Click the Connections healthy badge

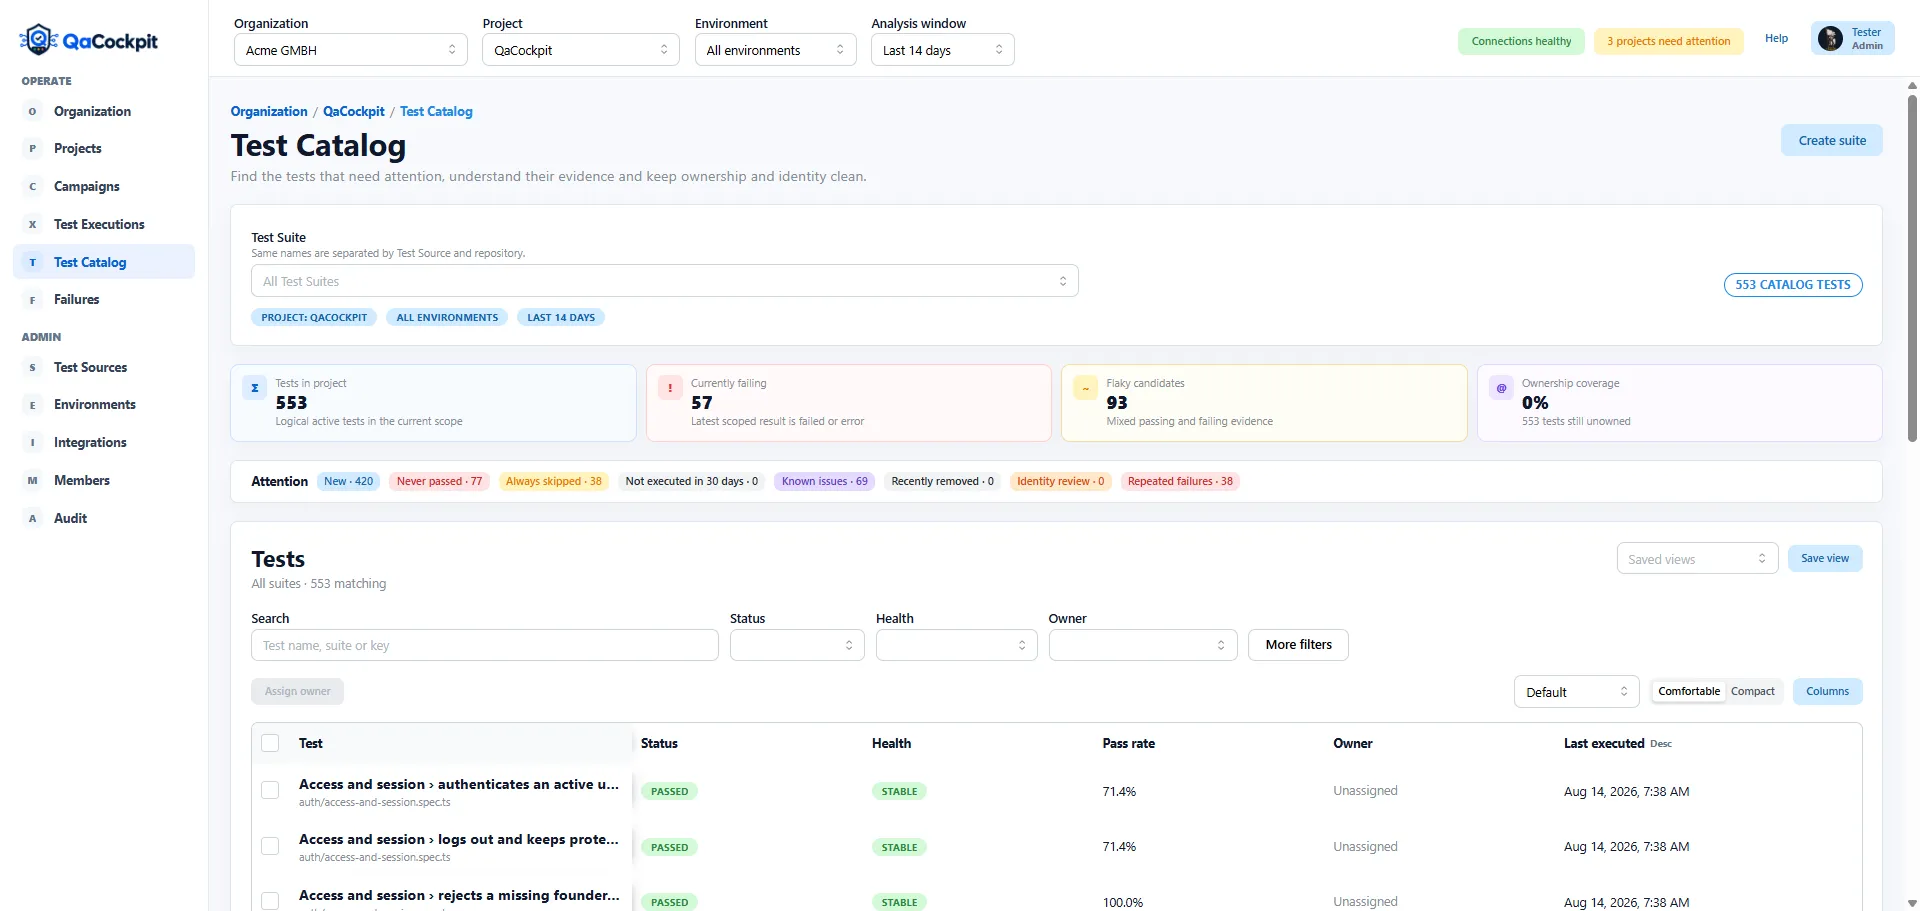[1521, 41]
